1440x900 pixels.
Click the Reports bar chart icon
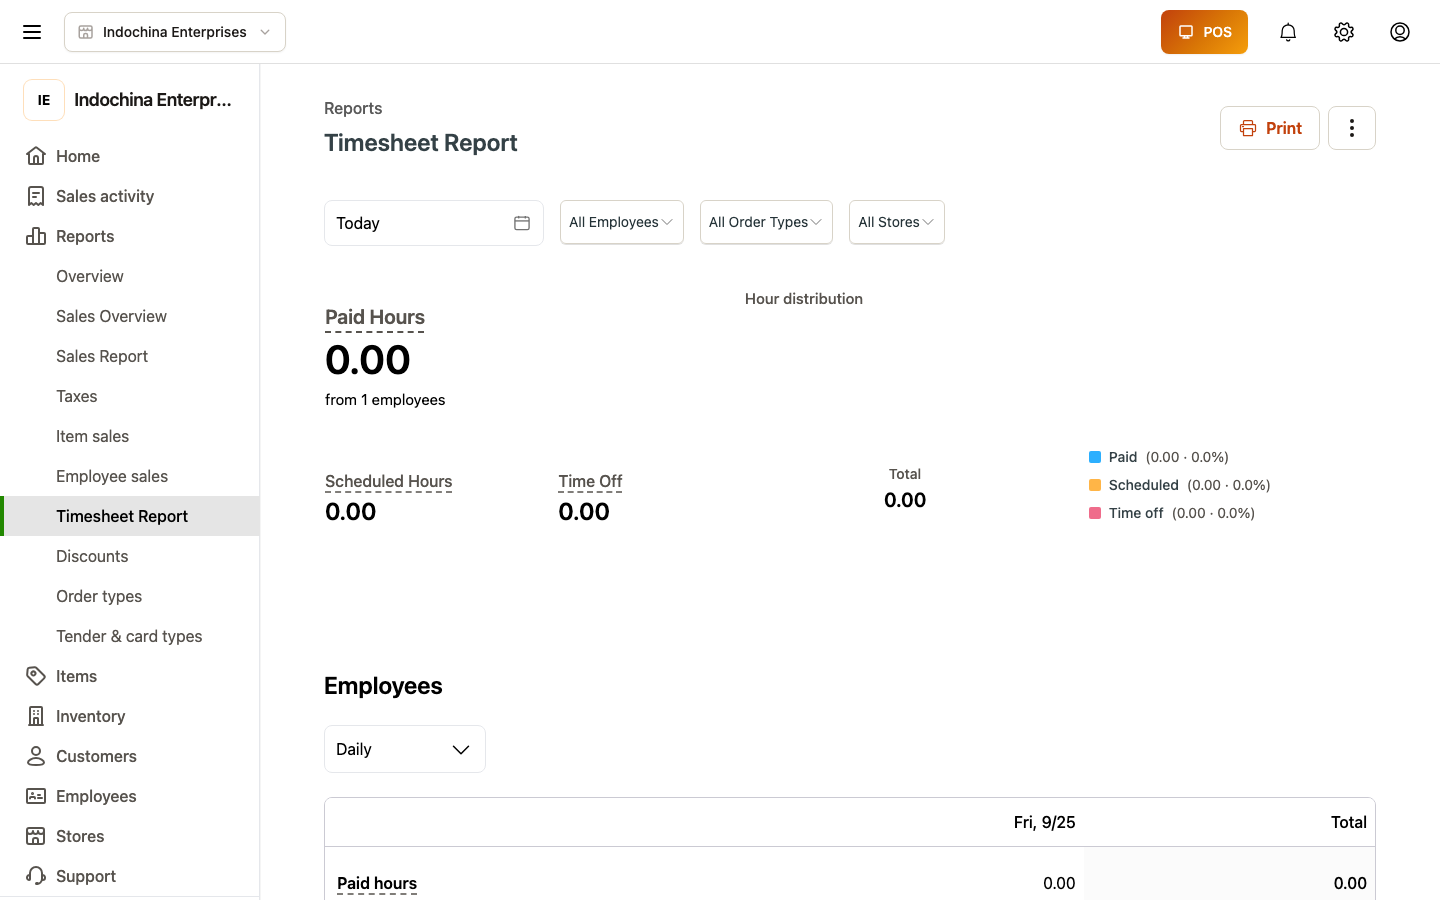[x=36, y=236]
